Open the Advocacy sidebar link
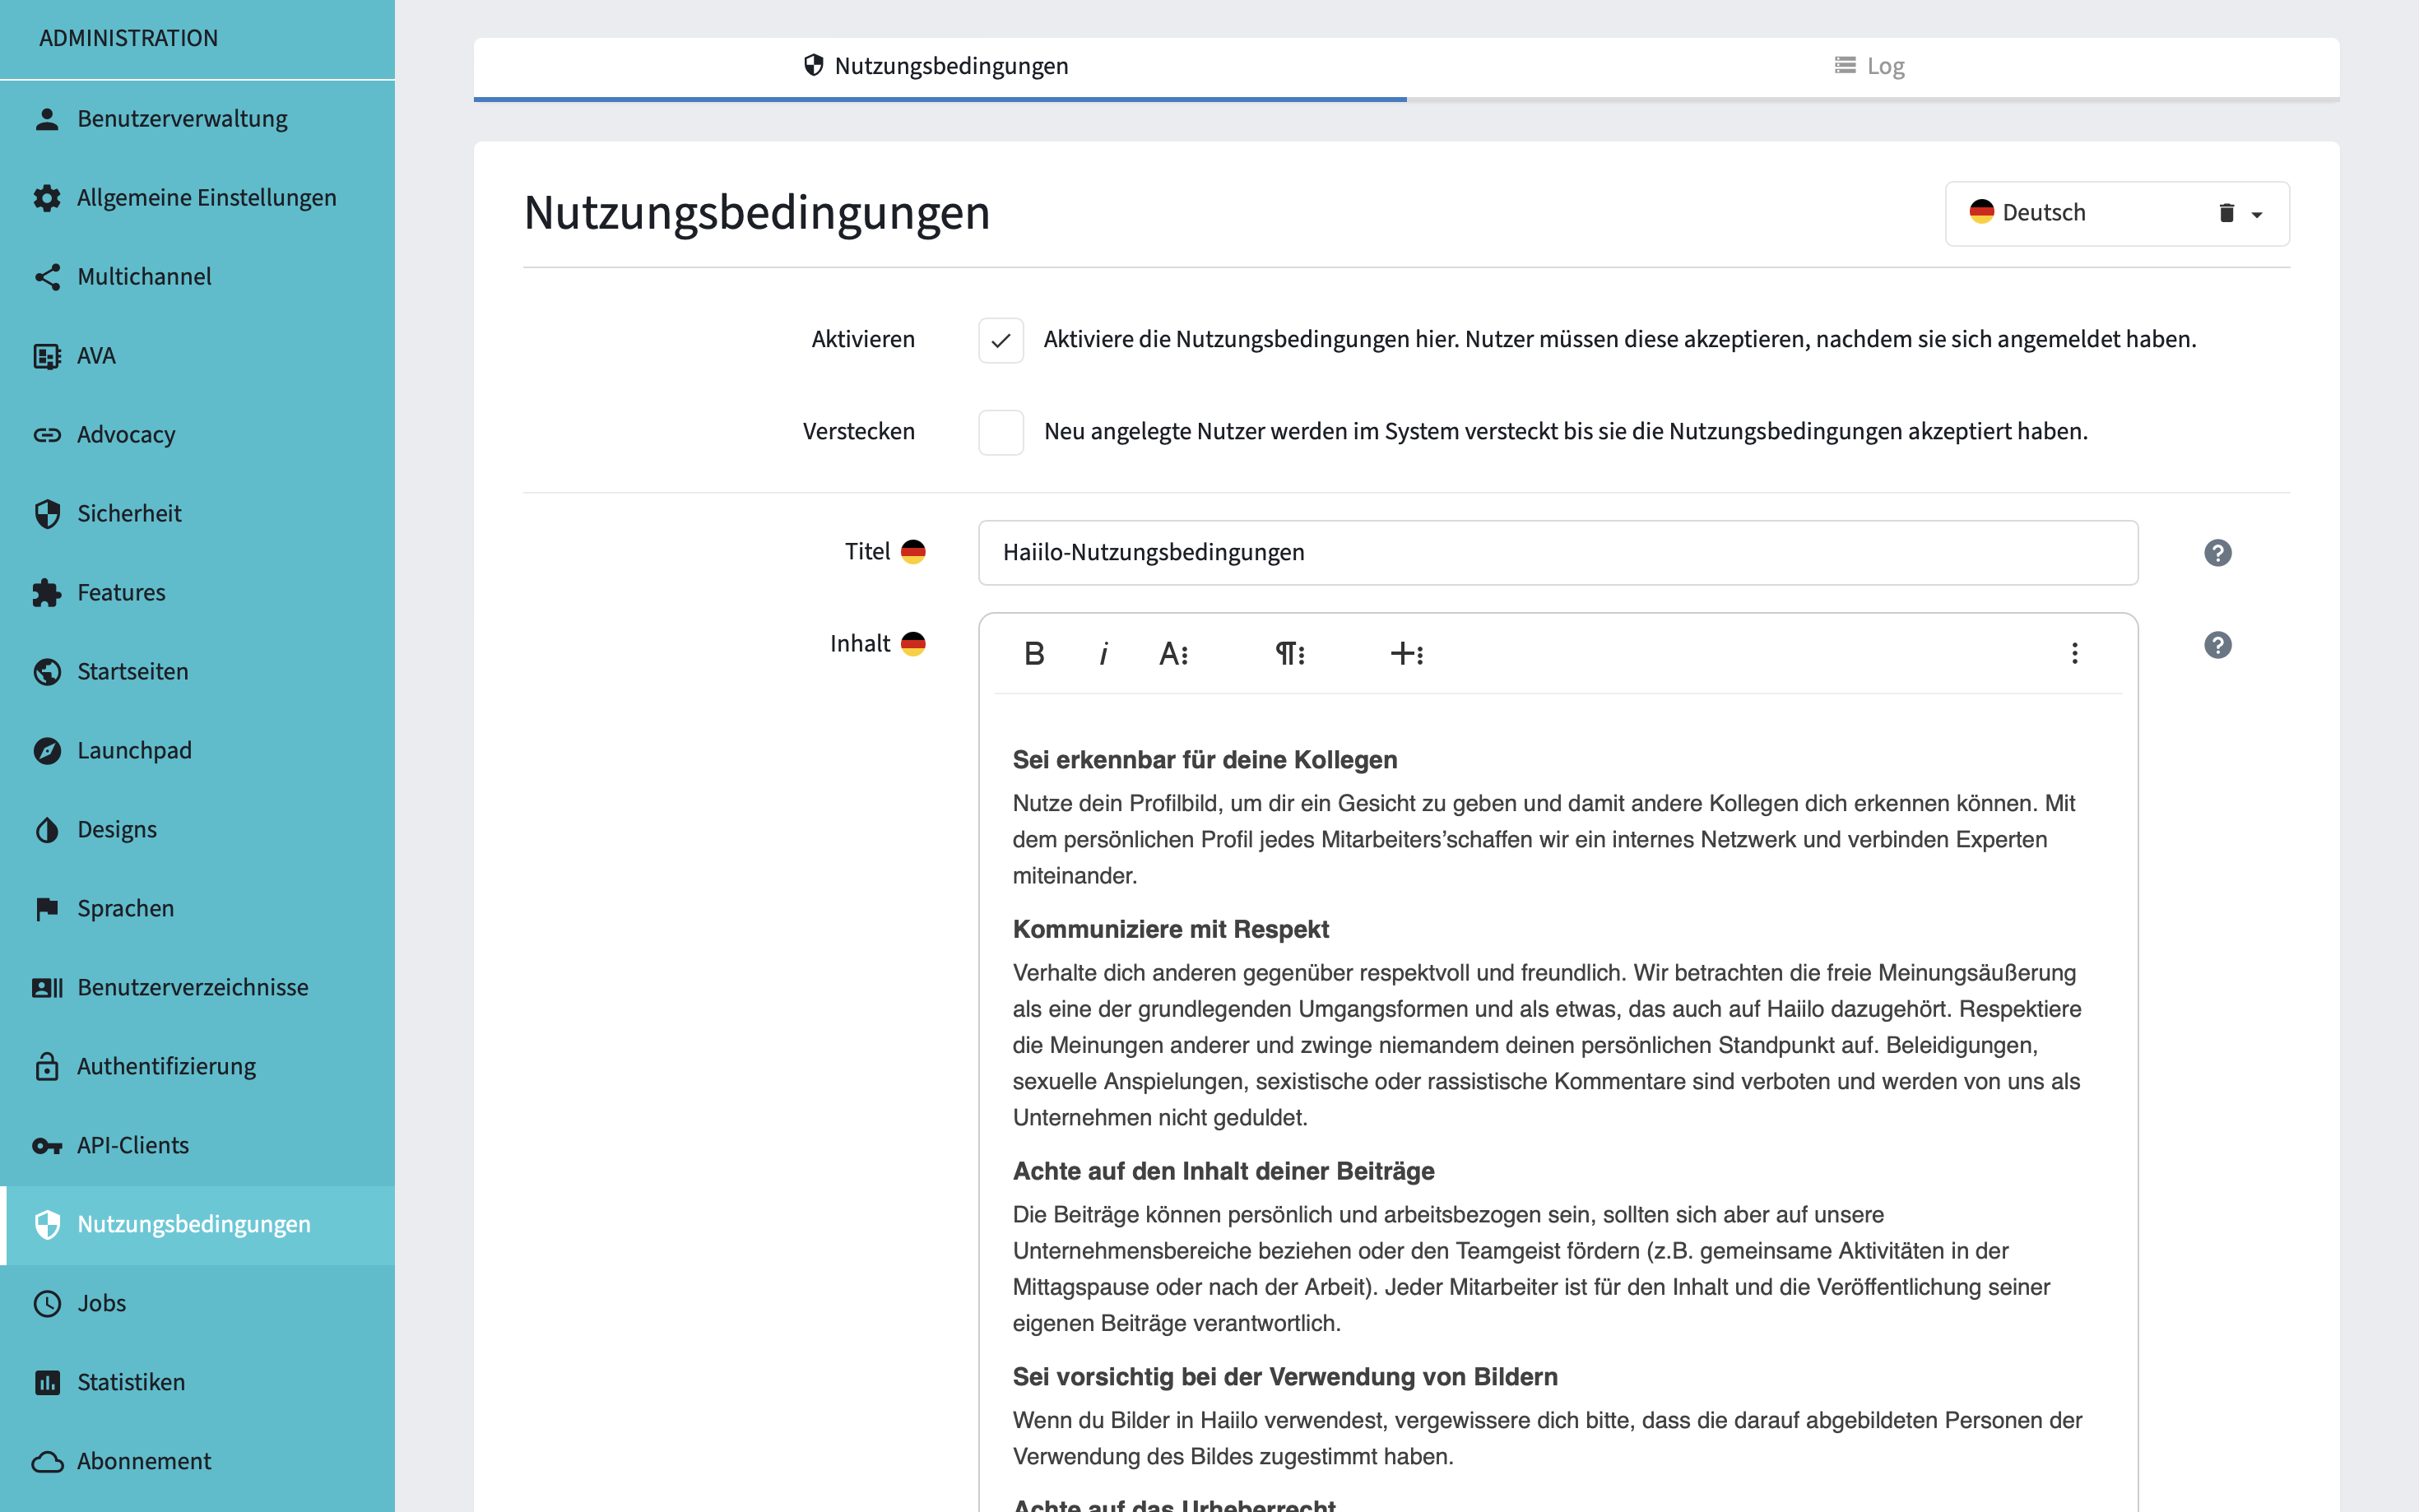Image resolution: width=2419 pixels, height=1512 pixels. pos(197,435)
